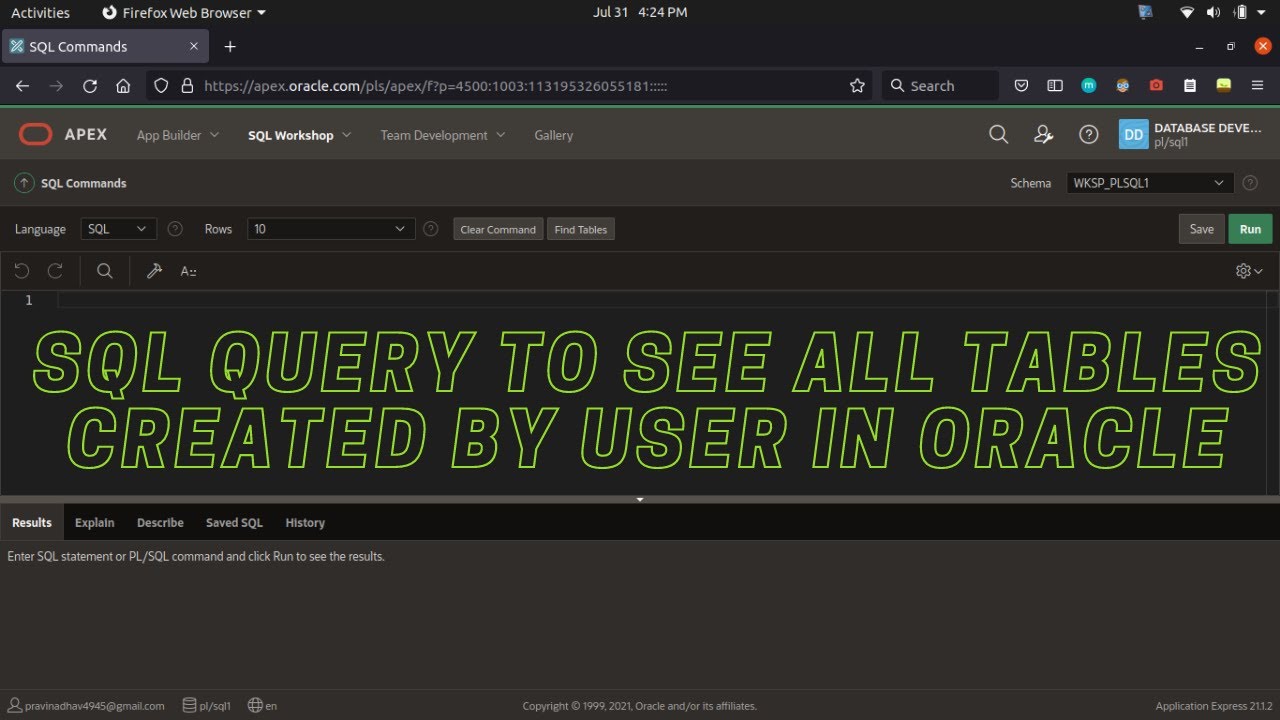Screen dimensions: 1280x720
Task: Click the editor Find magnifier icon
Action: tap(104, 271)
